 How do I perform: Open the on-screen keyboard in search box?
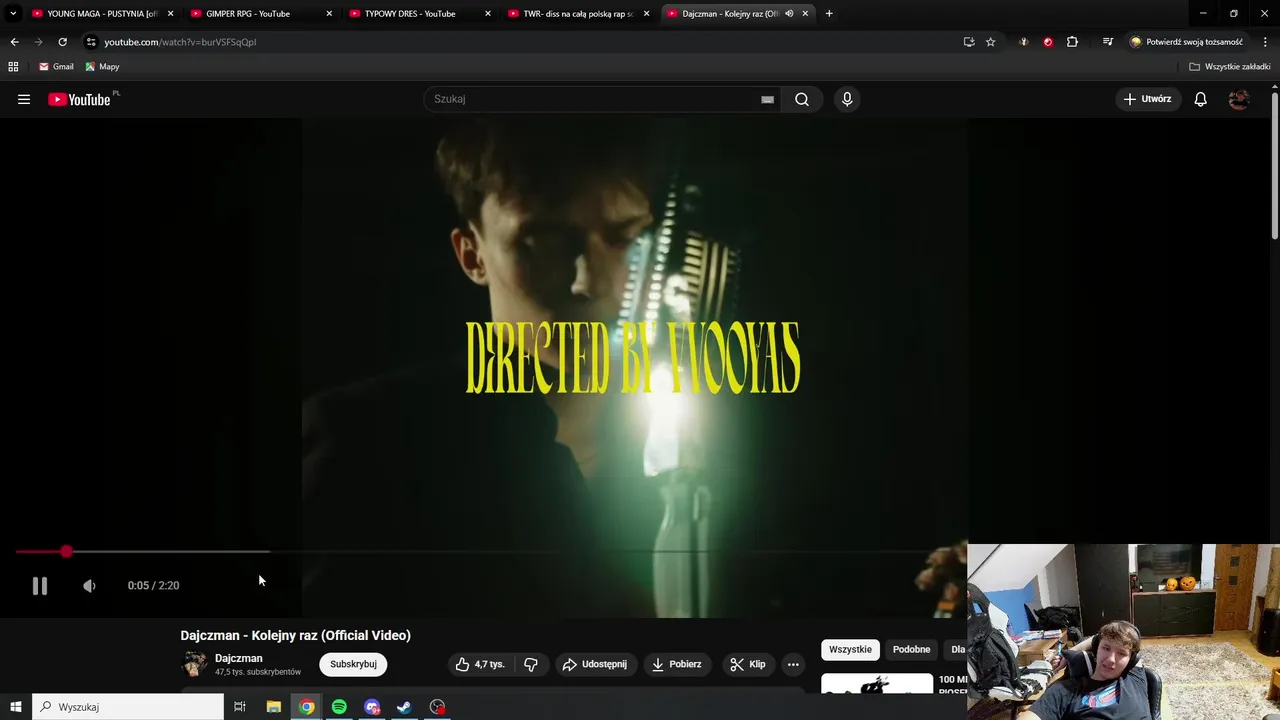[767, 99]
